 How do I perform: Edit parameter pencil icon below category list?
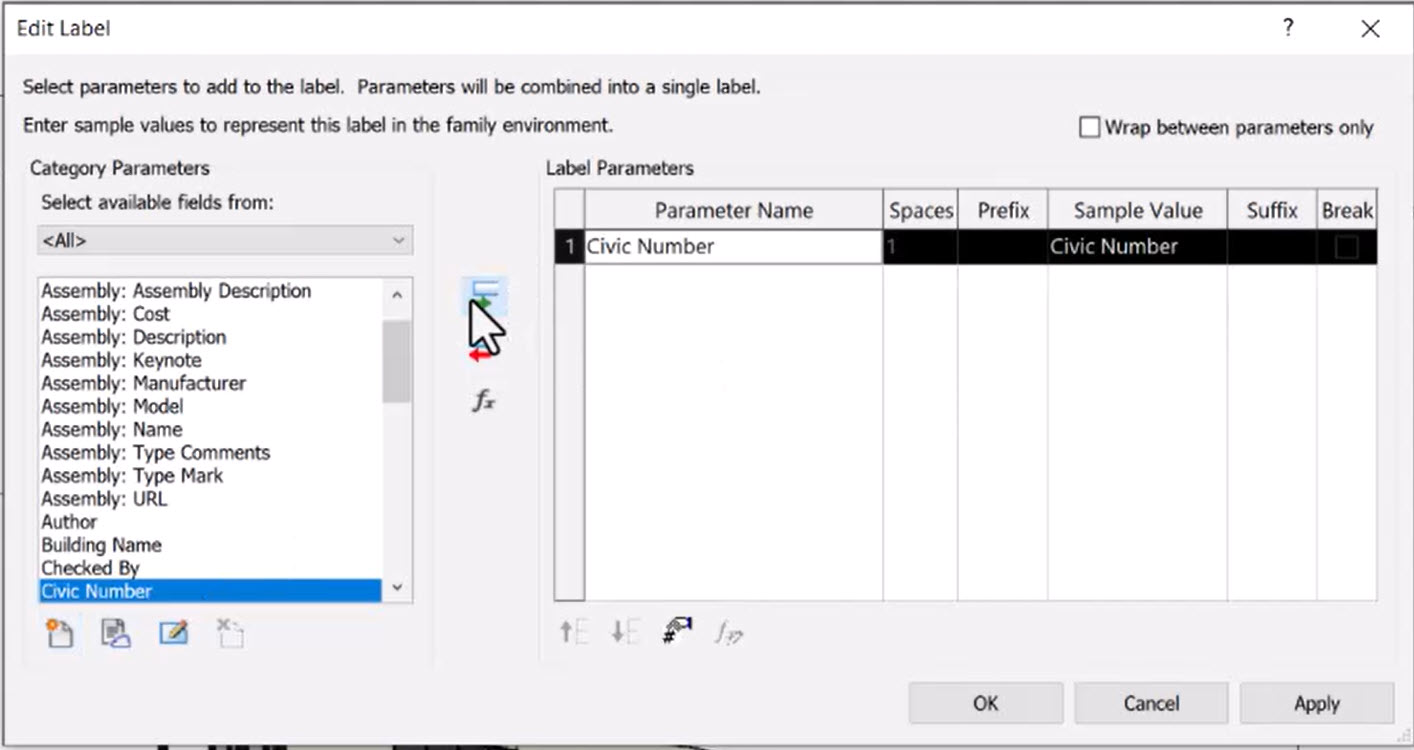click(173, 633)
